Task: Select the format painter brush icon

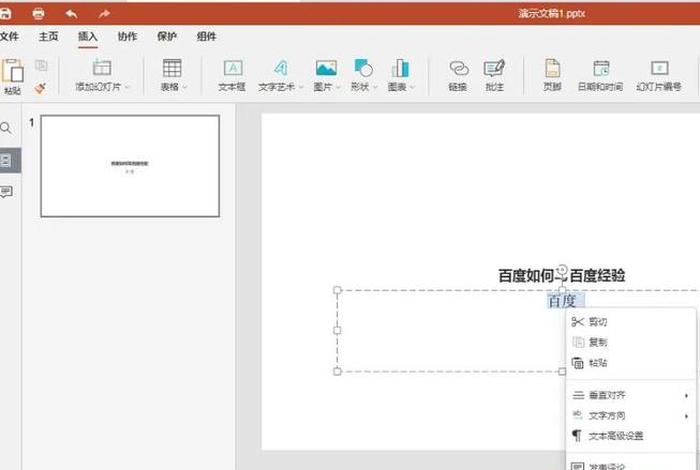Action: click(40, 88)
